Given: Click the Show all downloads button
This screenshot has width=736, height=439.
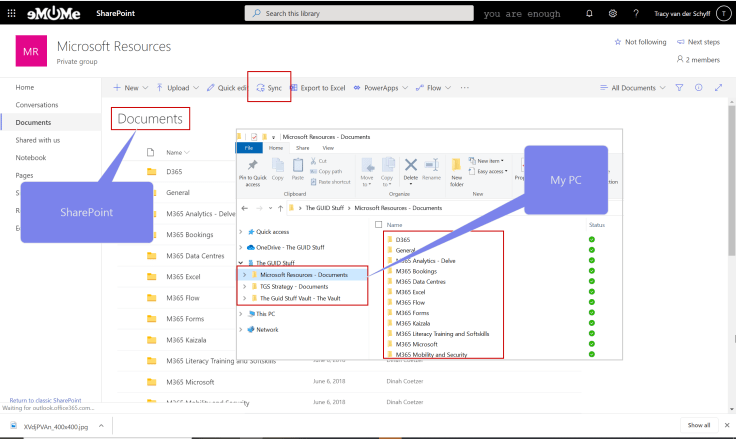Looking at the screenshot, I should point(698,425).
